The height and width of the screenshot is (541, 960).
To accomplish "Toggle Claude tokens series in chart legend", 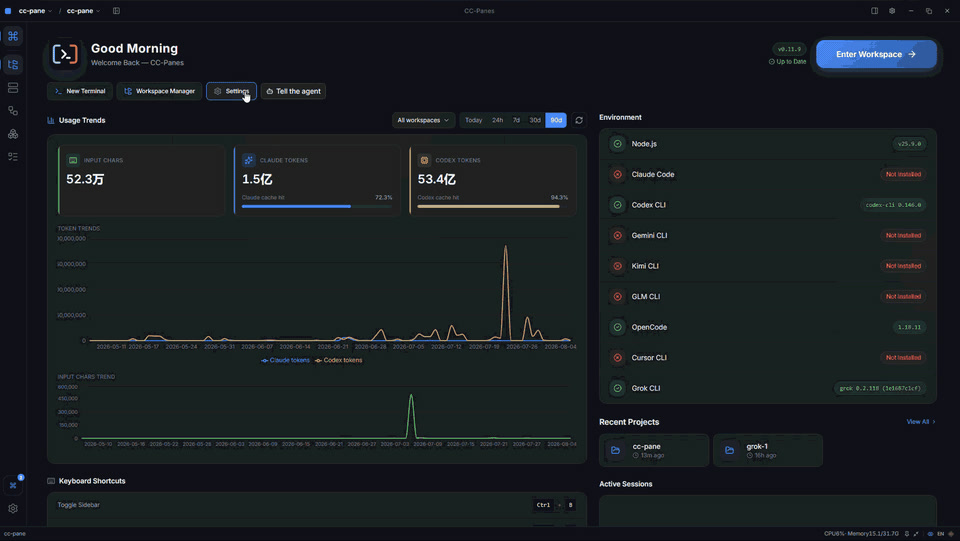I will click(285, 360).
